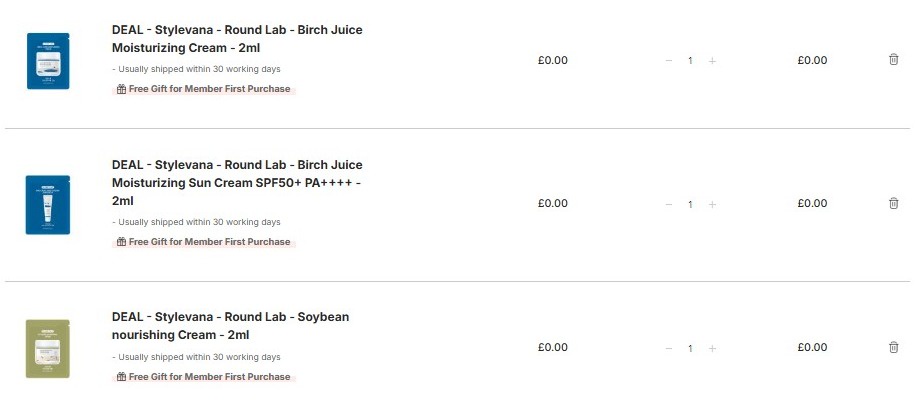Click Soybean nourishing Cream thumbnail image
The width and height of the screenshot is (917, 411).
pos(48,348)
